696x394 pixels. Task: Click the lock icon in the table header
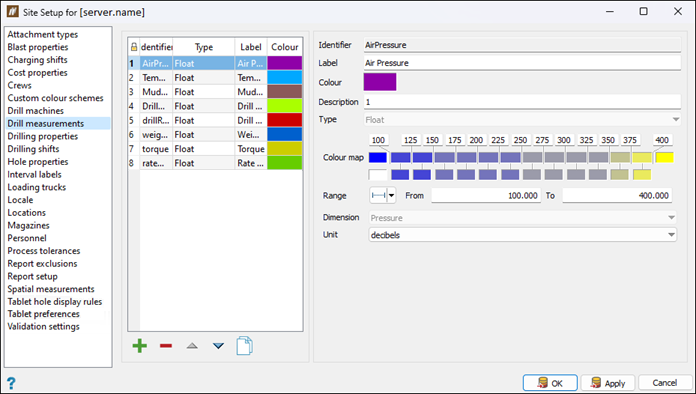(x=134, y=47)
